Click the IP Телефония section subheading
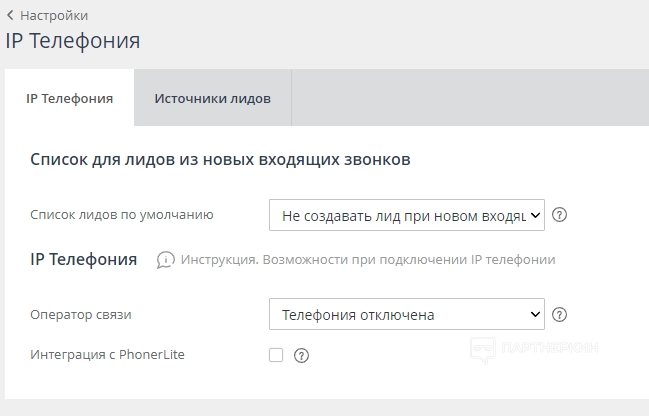The image size is (649, 416). tap(84, 259)
